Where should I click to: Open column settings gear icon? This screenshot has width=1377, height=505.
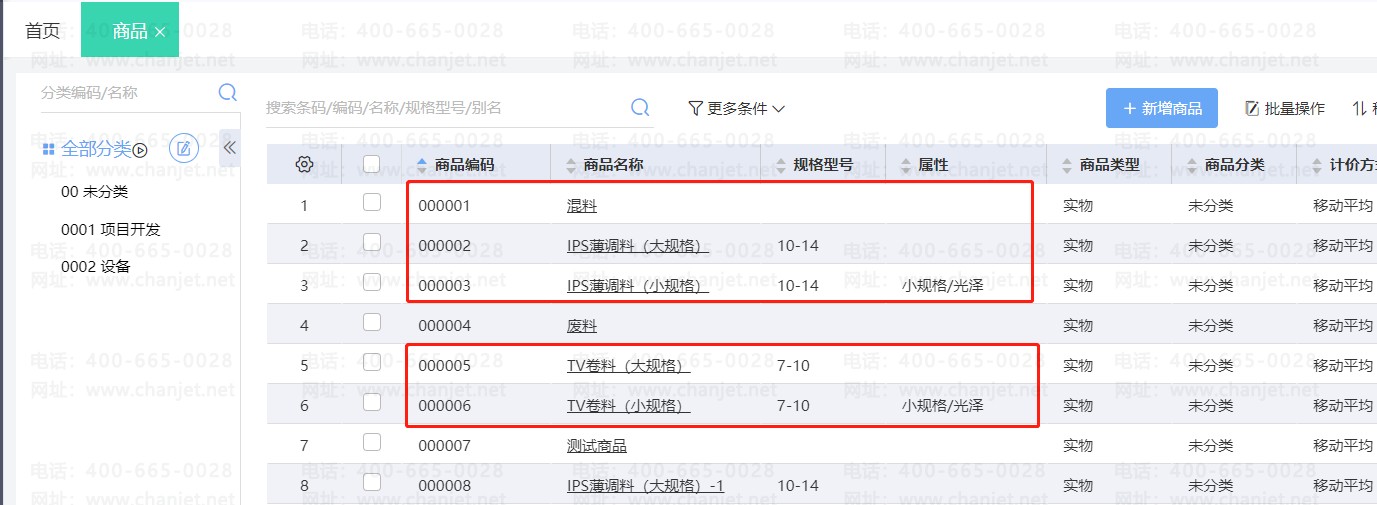tap(305, 165)
